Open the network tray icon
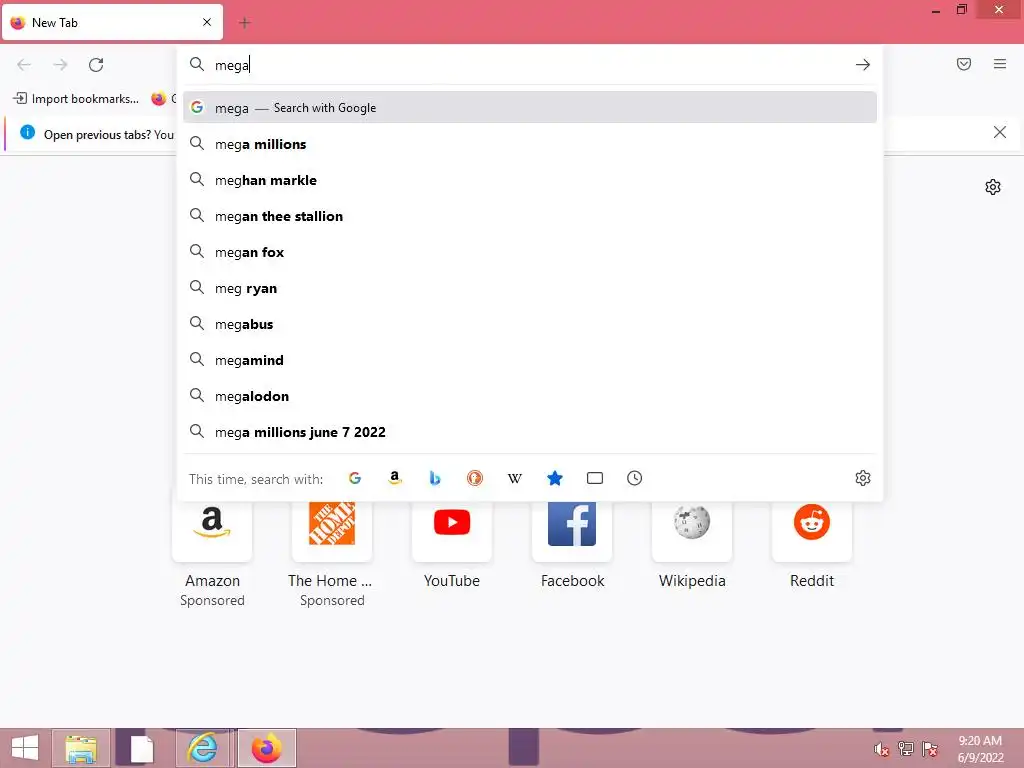Screen dimensions: 1024x768 906,749
